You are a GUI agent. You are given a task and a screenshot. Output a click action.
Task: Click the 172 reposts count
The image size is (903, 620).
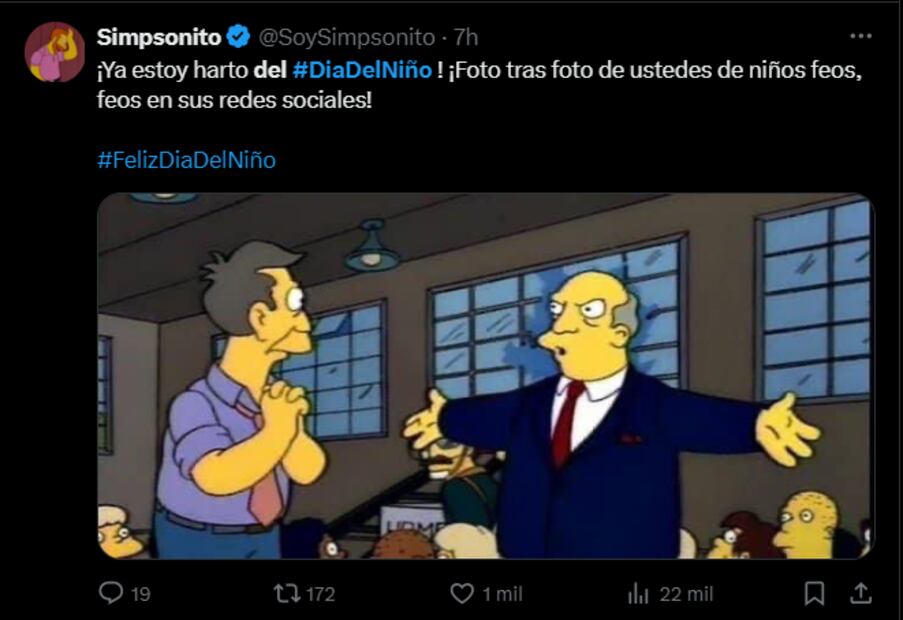[x=320, y=594]
